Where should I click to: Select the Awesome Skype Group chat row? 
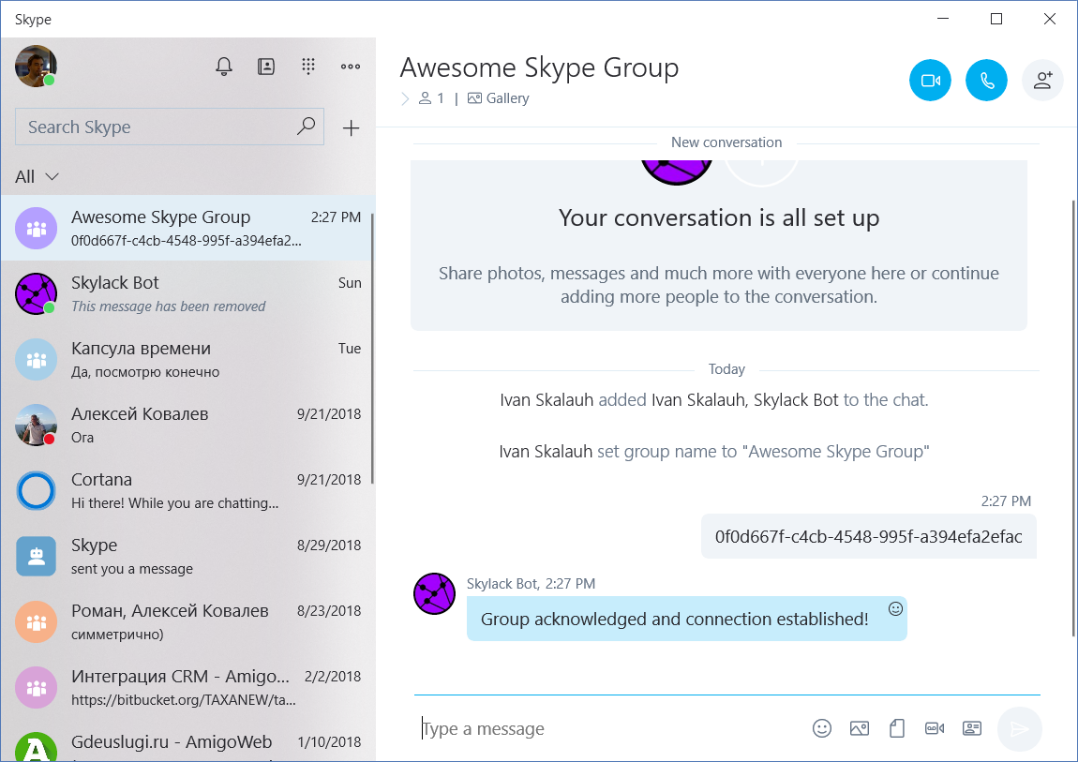click(187, 228)
